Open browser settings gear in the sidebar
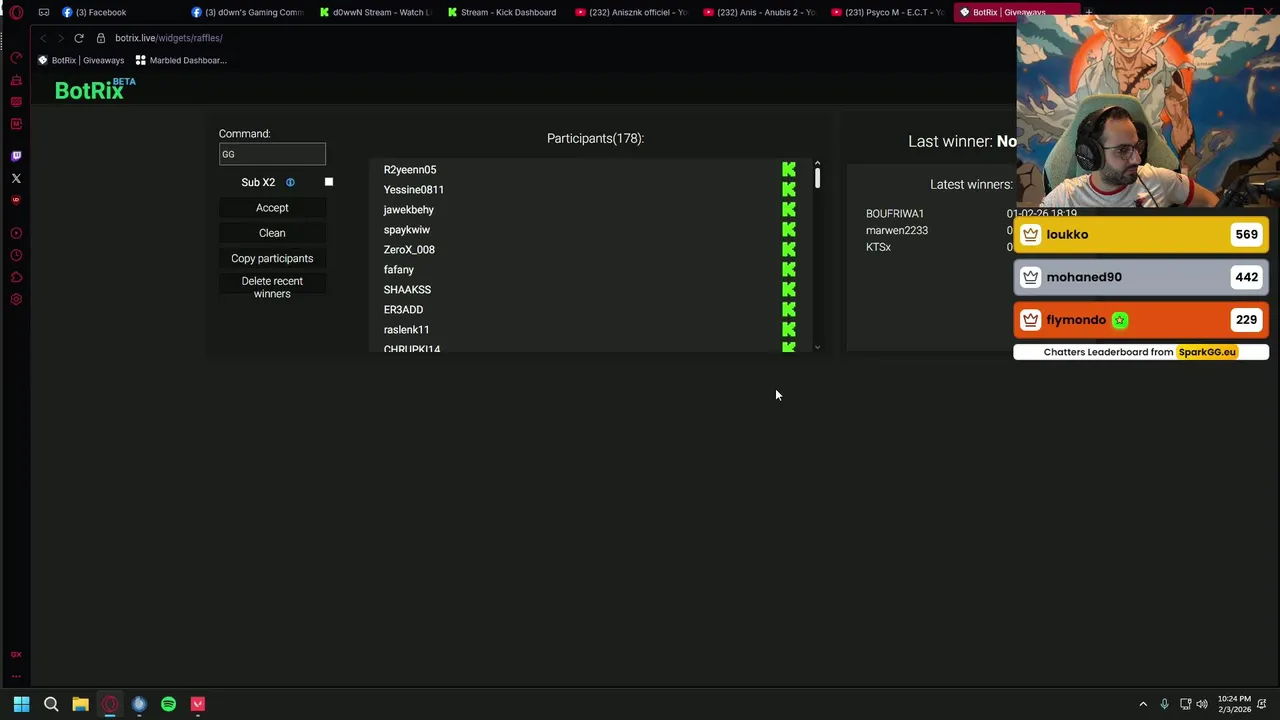Screen dimensions: 1280x720 tap(16, 299)
